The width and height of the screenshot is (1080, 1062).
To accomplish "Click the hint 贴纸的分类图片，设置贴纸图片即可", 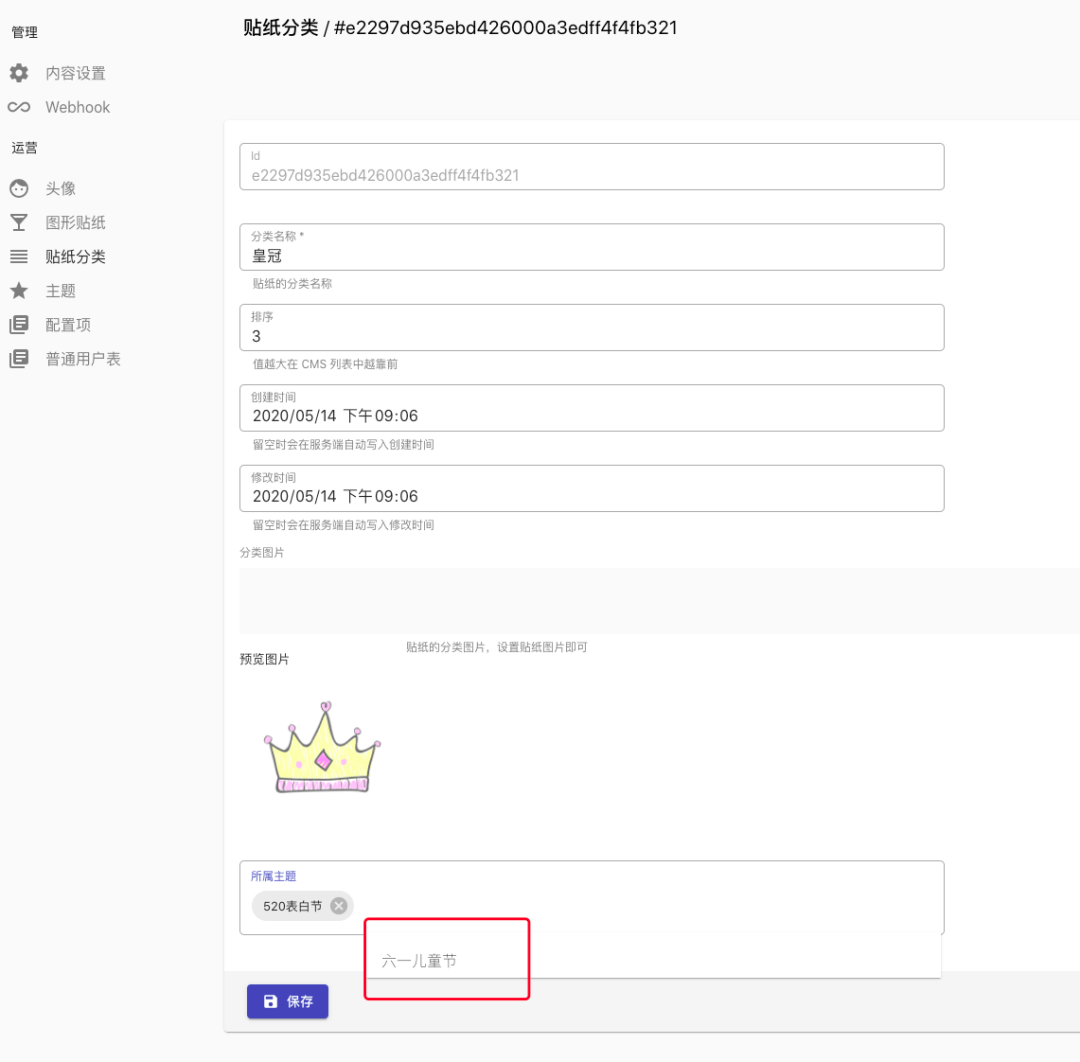I will [x=497, y=647].
